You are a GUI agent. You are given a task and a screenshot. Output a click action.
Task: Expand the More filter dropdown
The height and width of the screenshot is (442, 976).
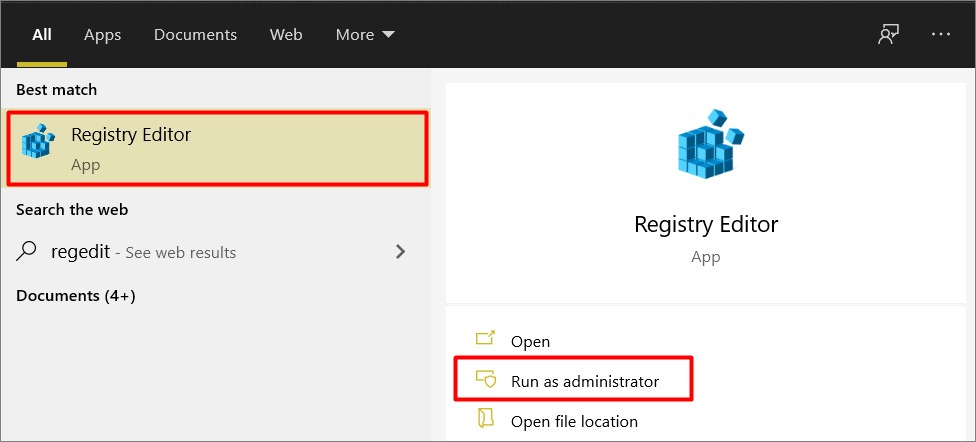[x=365, y=35]
